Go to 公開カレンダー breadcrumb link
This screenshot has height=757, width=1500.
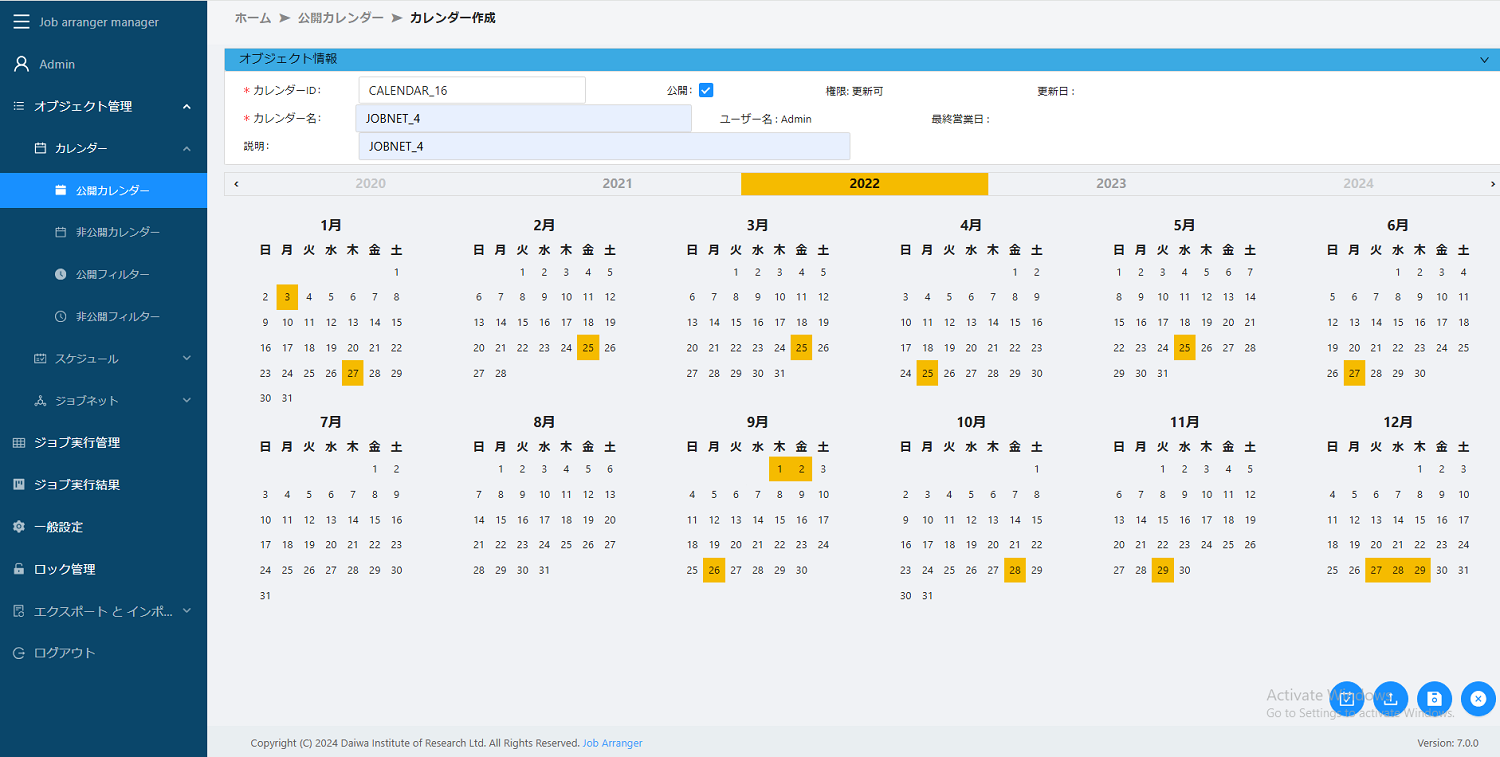(340, 18)
